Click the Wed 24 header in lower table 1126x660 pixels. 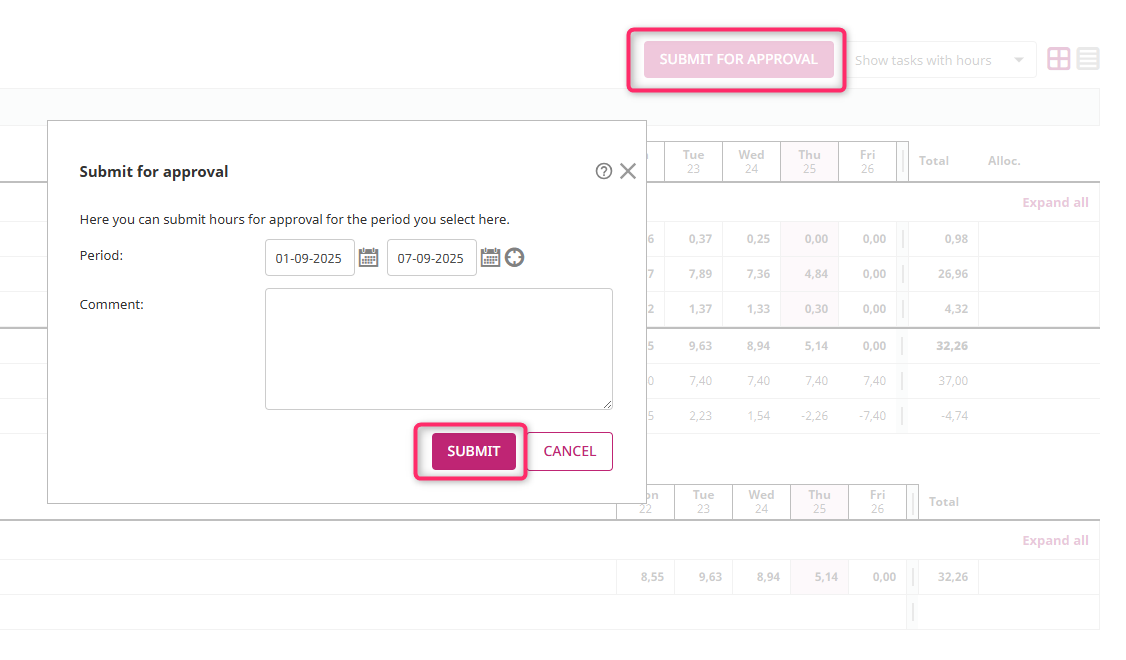click(761, 501)
